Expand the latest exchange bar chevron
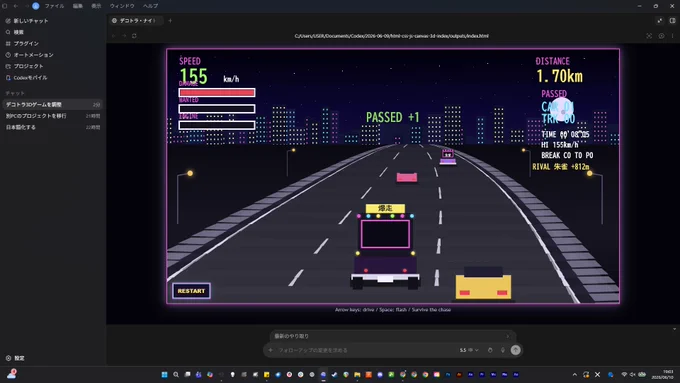This screenshot has height=383, width=680. [507, 336]
